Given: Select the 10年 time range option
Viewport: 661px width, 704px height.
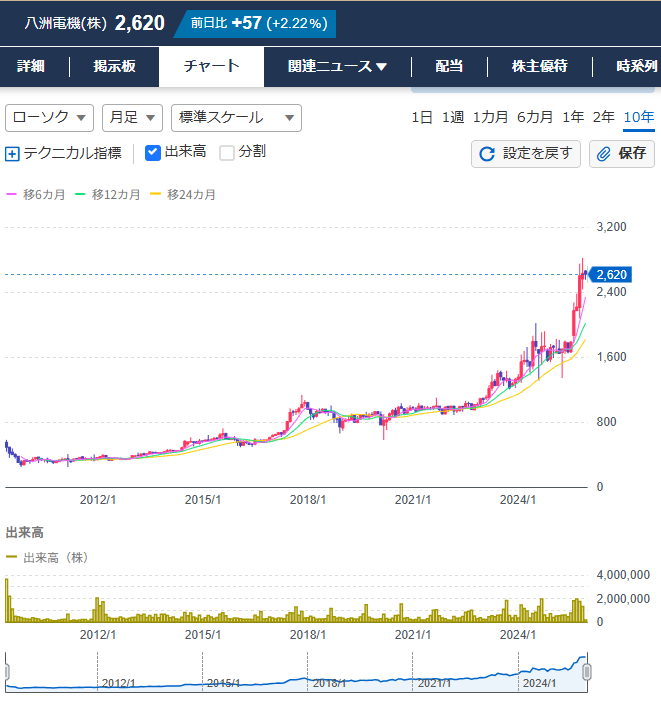Looking at the screenshot, I should [x=638, y=117].
